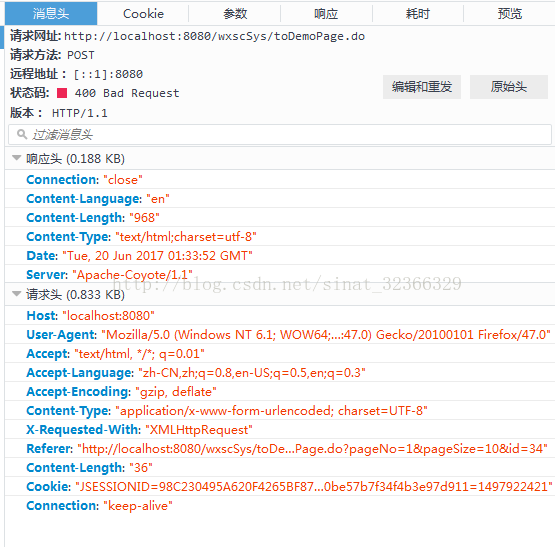Open the 参数 tab

[235, 13]
